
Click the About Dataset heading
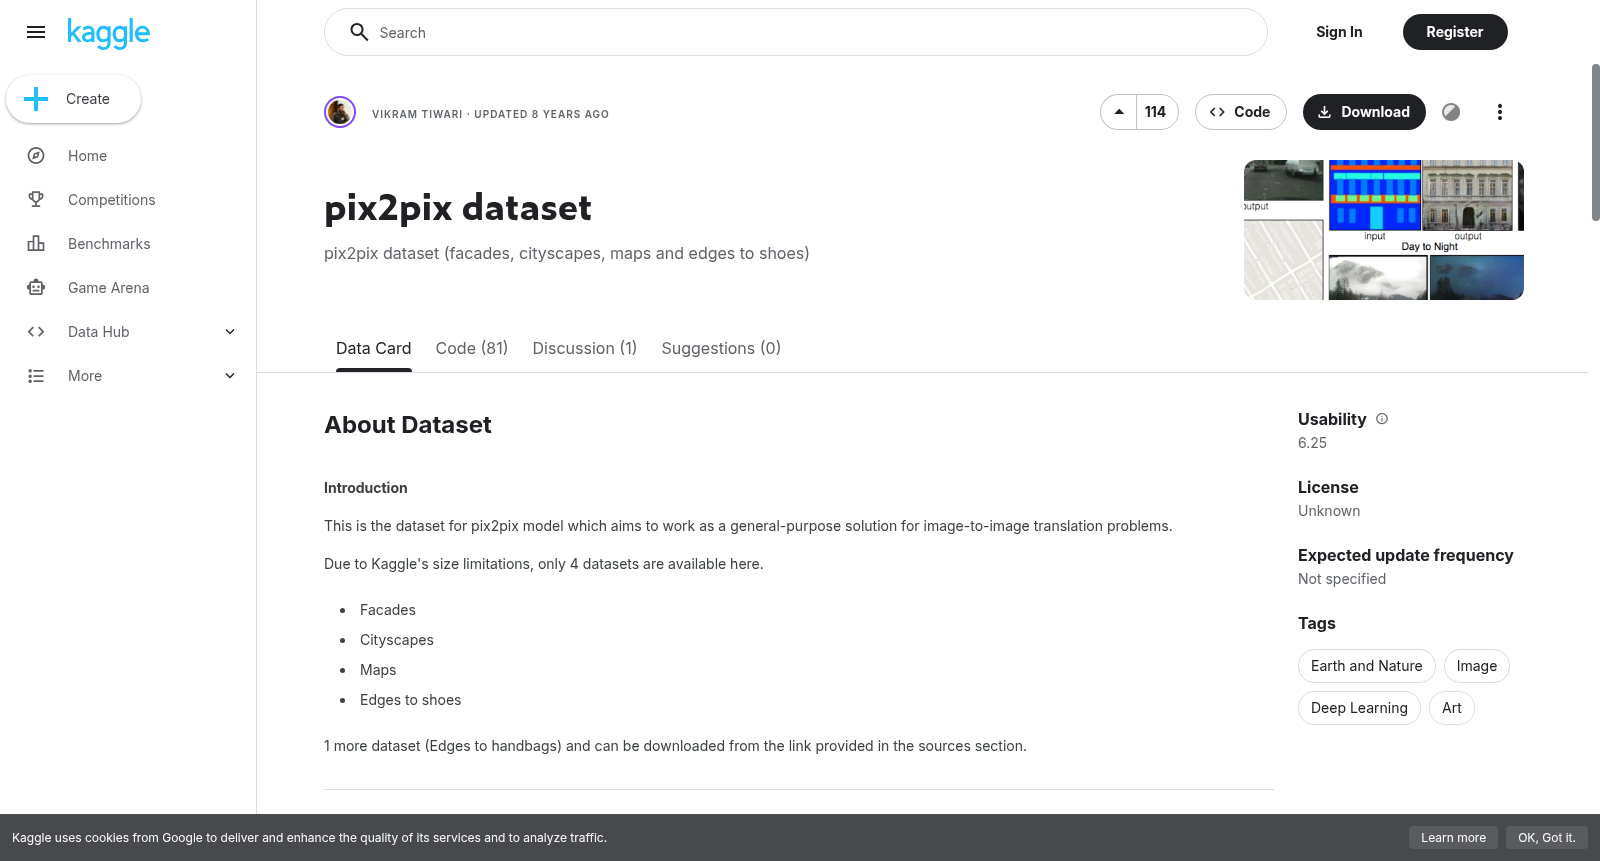point(408,425)
